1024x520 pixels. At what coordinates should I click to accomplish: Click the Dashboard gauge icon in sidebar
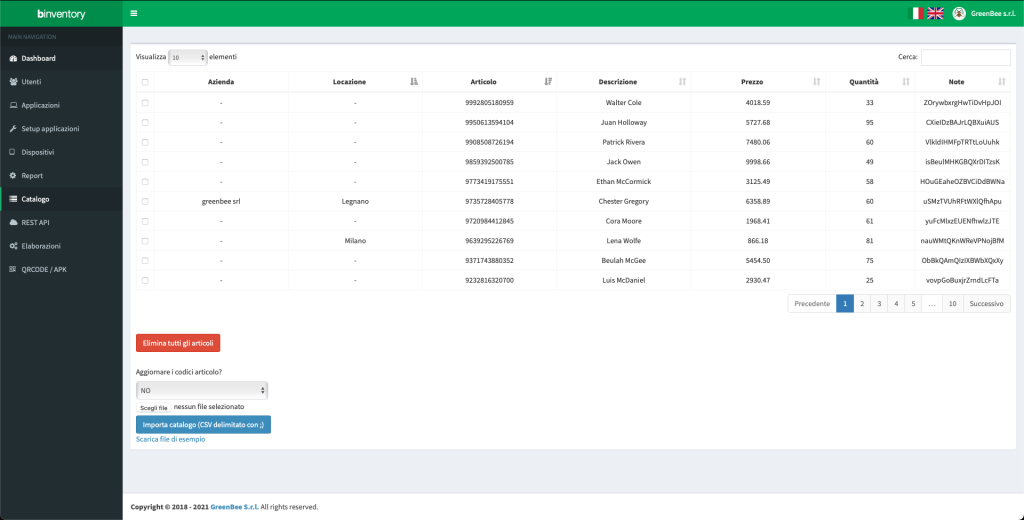[x=12, y=58]
